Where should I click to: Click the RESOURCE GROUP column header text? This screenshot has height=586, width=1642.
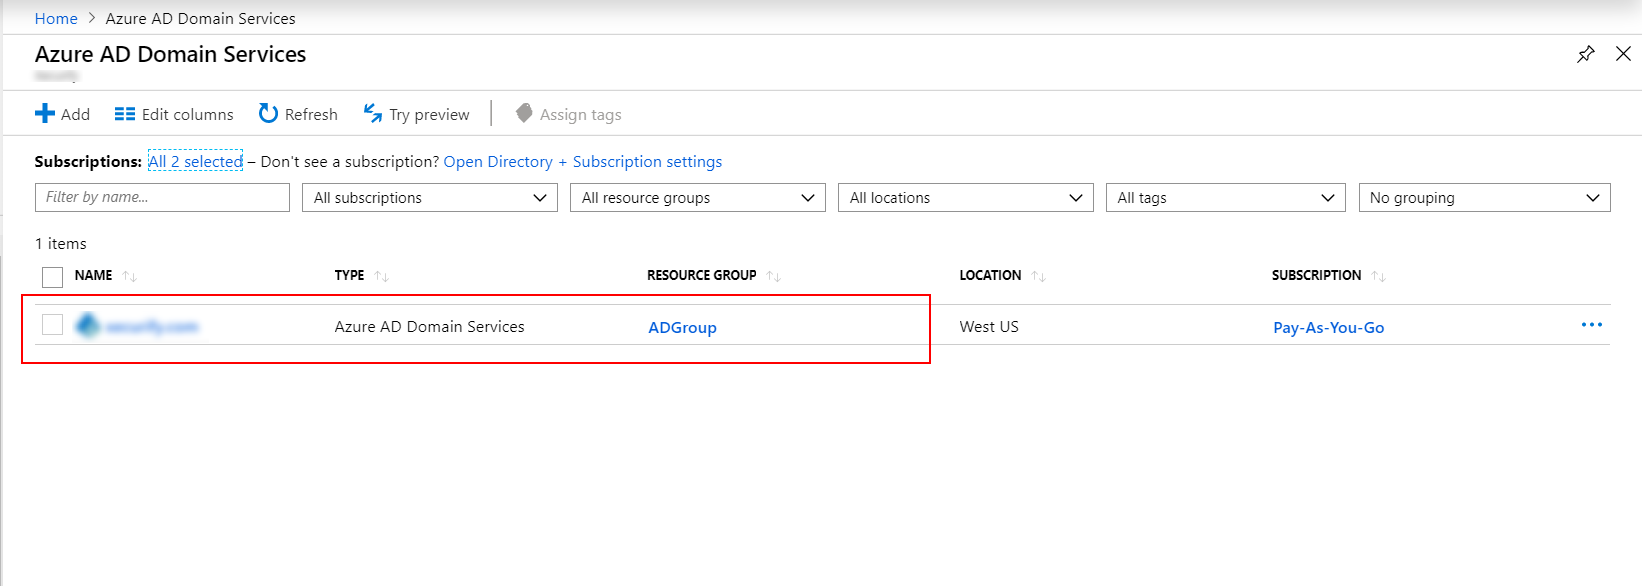[x=702, y=276]
